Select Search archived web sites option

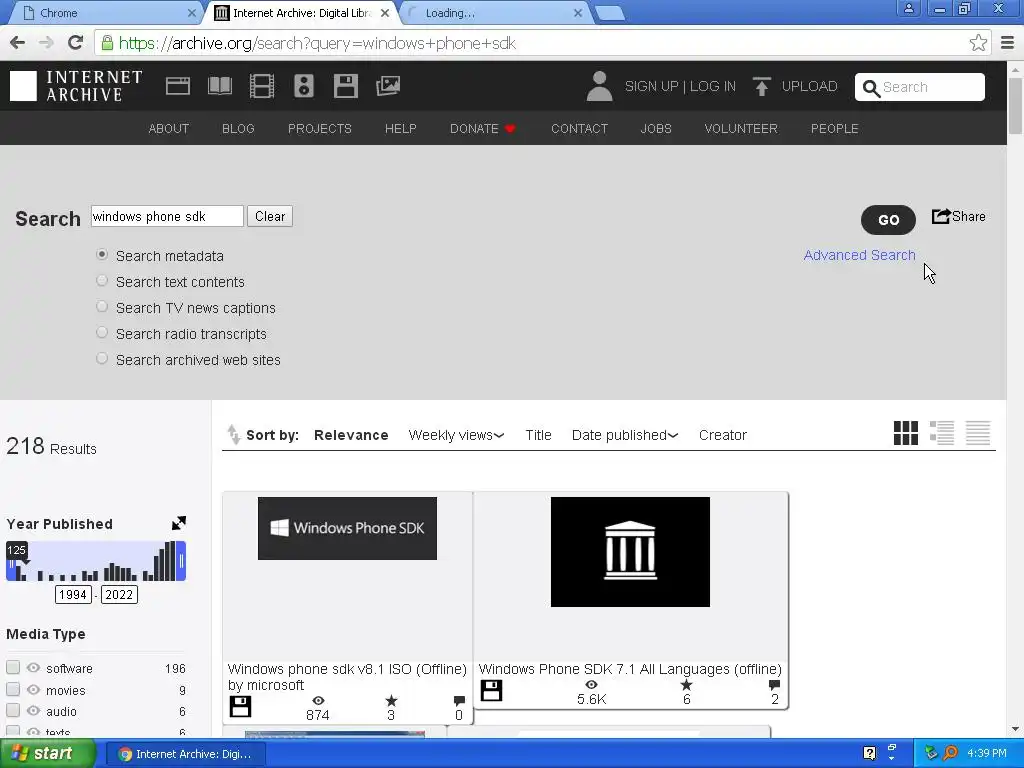102,359
